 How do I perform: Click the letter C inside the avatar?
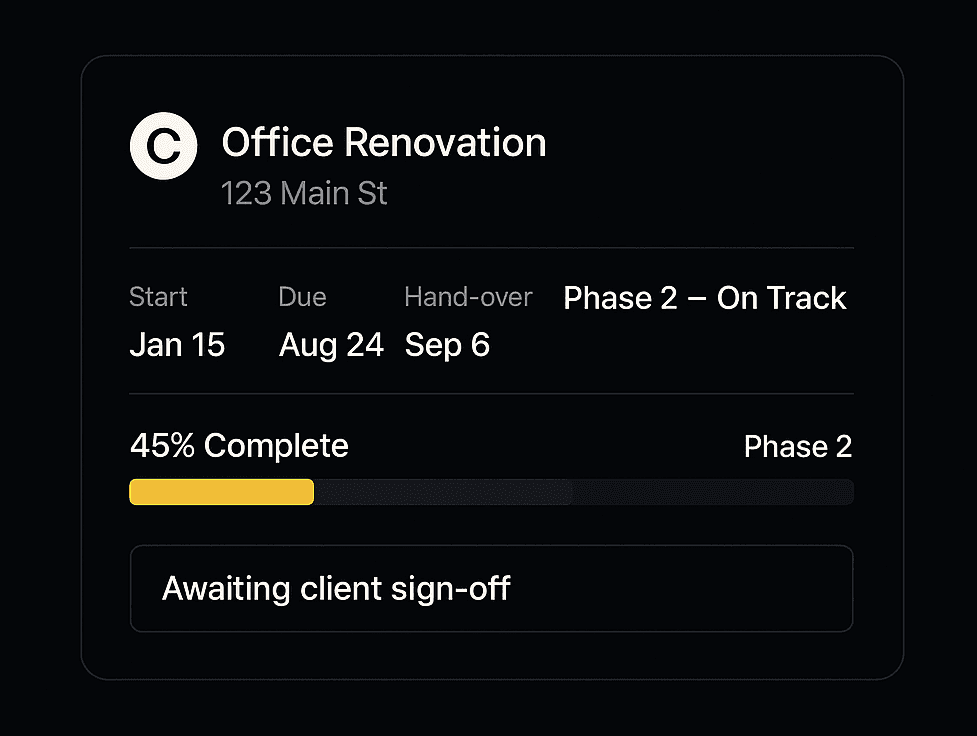click(x=164, y=146)
